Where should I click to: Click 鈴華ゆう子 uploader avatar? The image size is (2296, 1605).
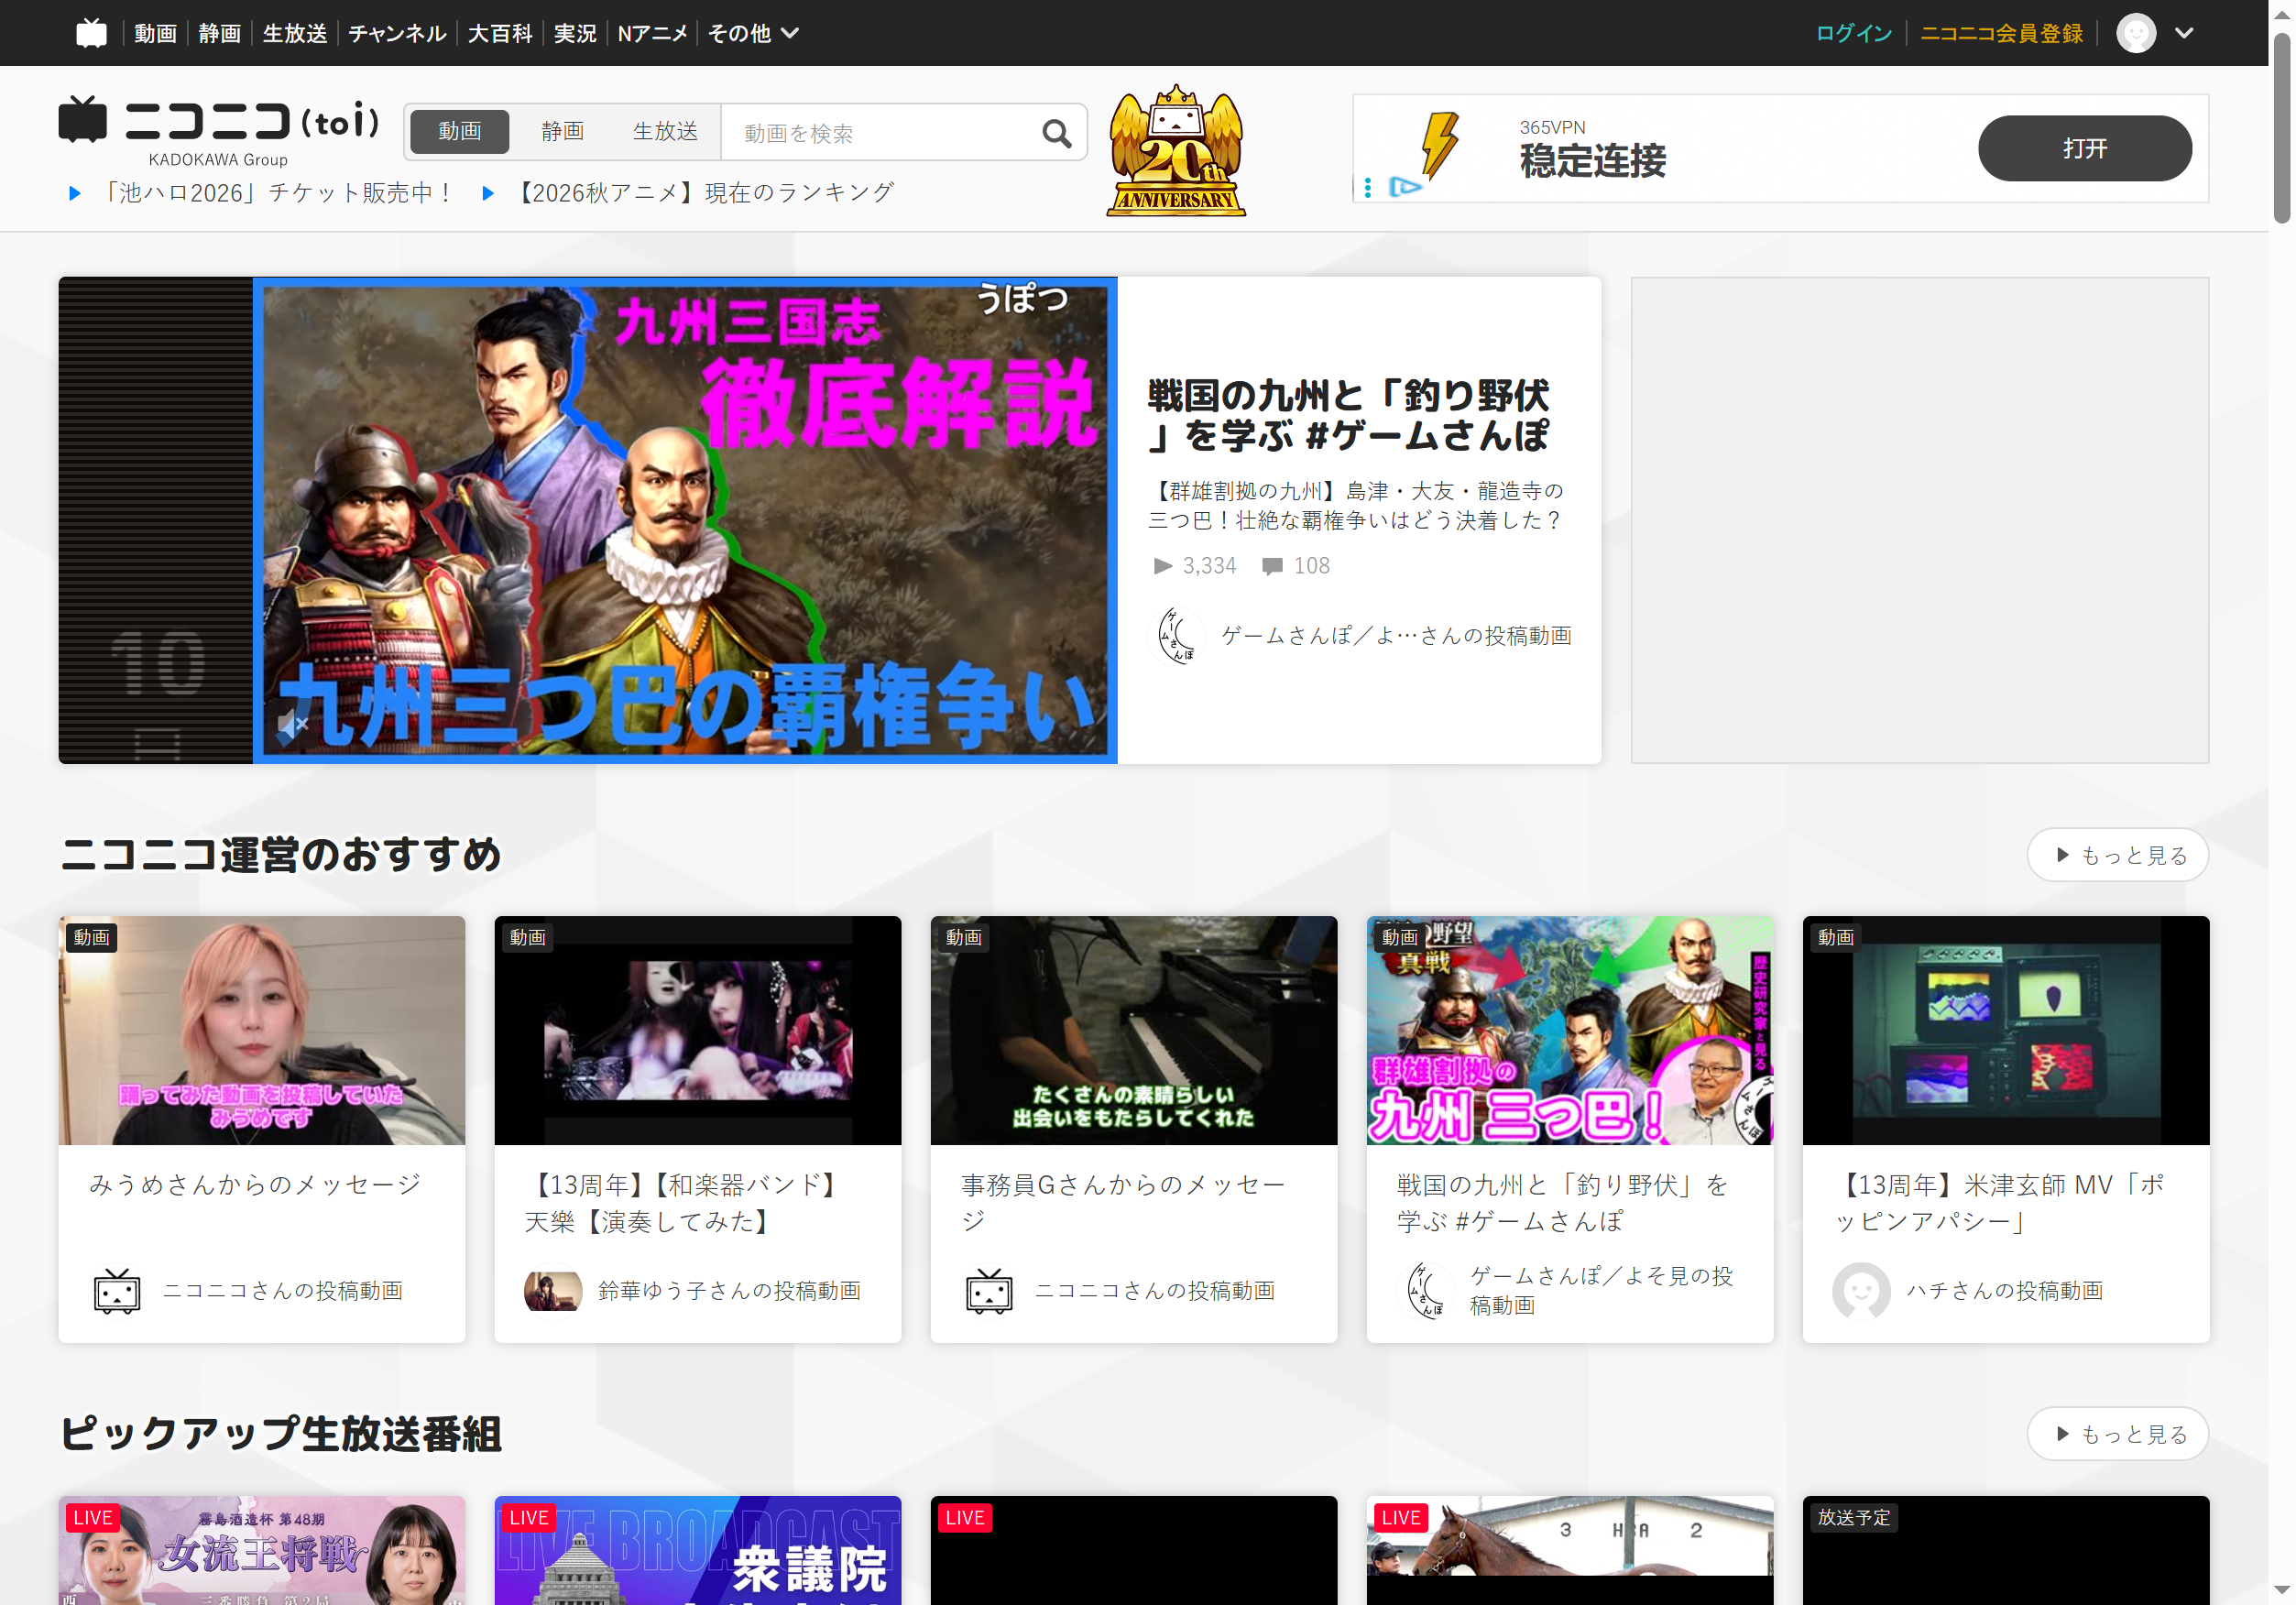point(553,1291)
